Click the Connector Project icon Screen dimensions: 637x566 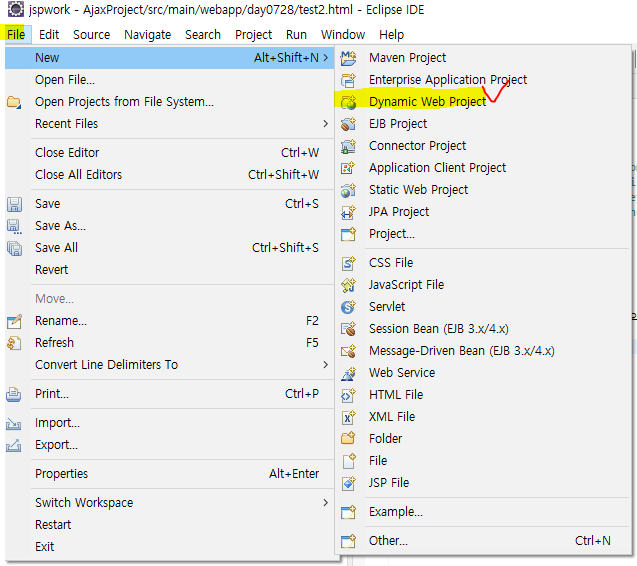(348, 146)
